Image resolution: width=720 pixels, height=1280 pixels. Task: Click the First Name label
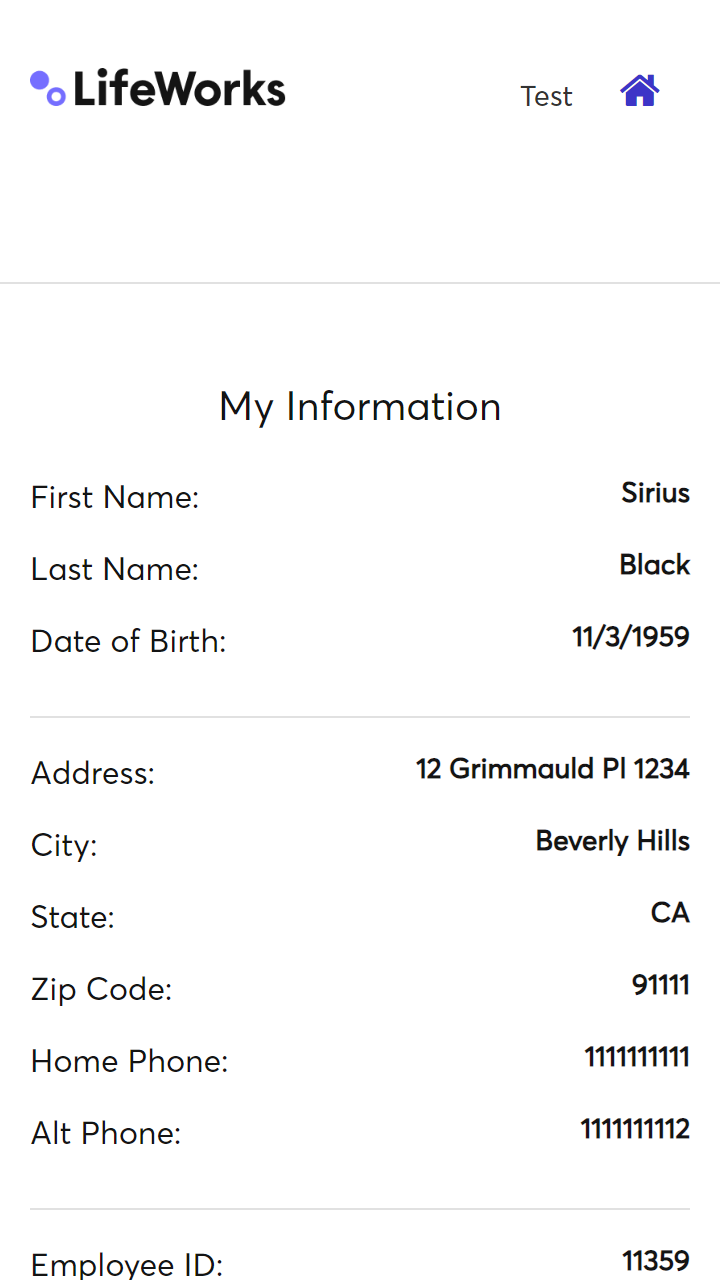[x=115, y=497]
